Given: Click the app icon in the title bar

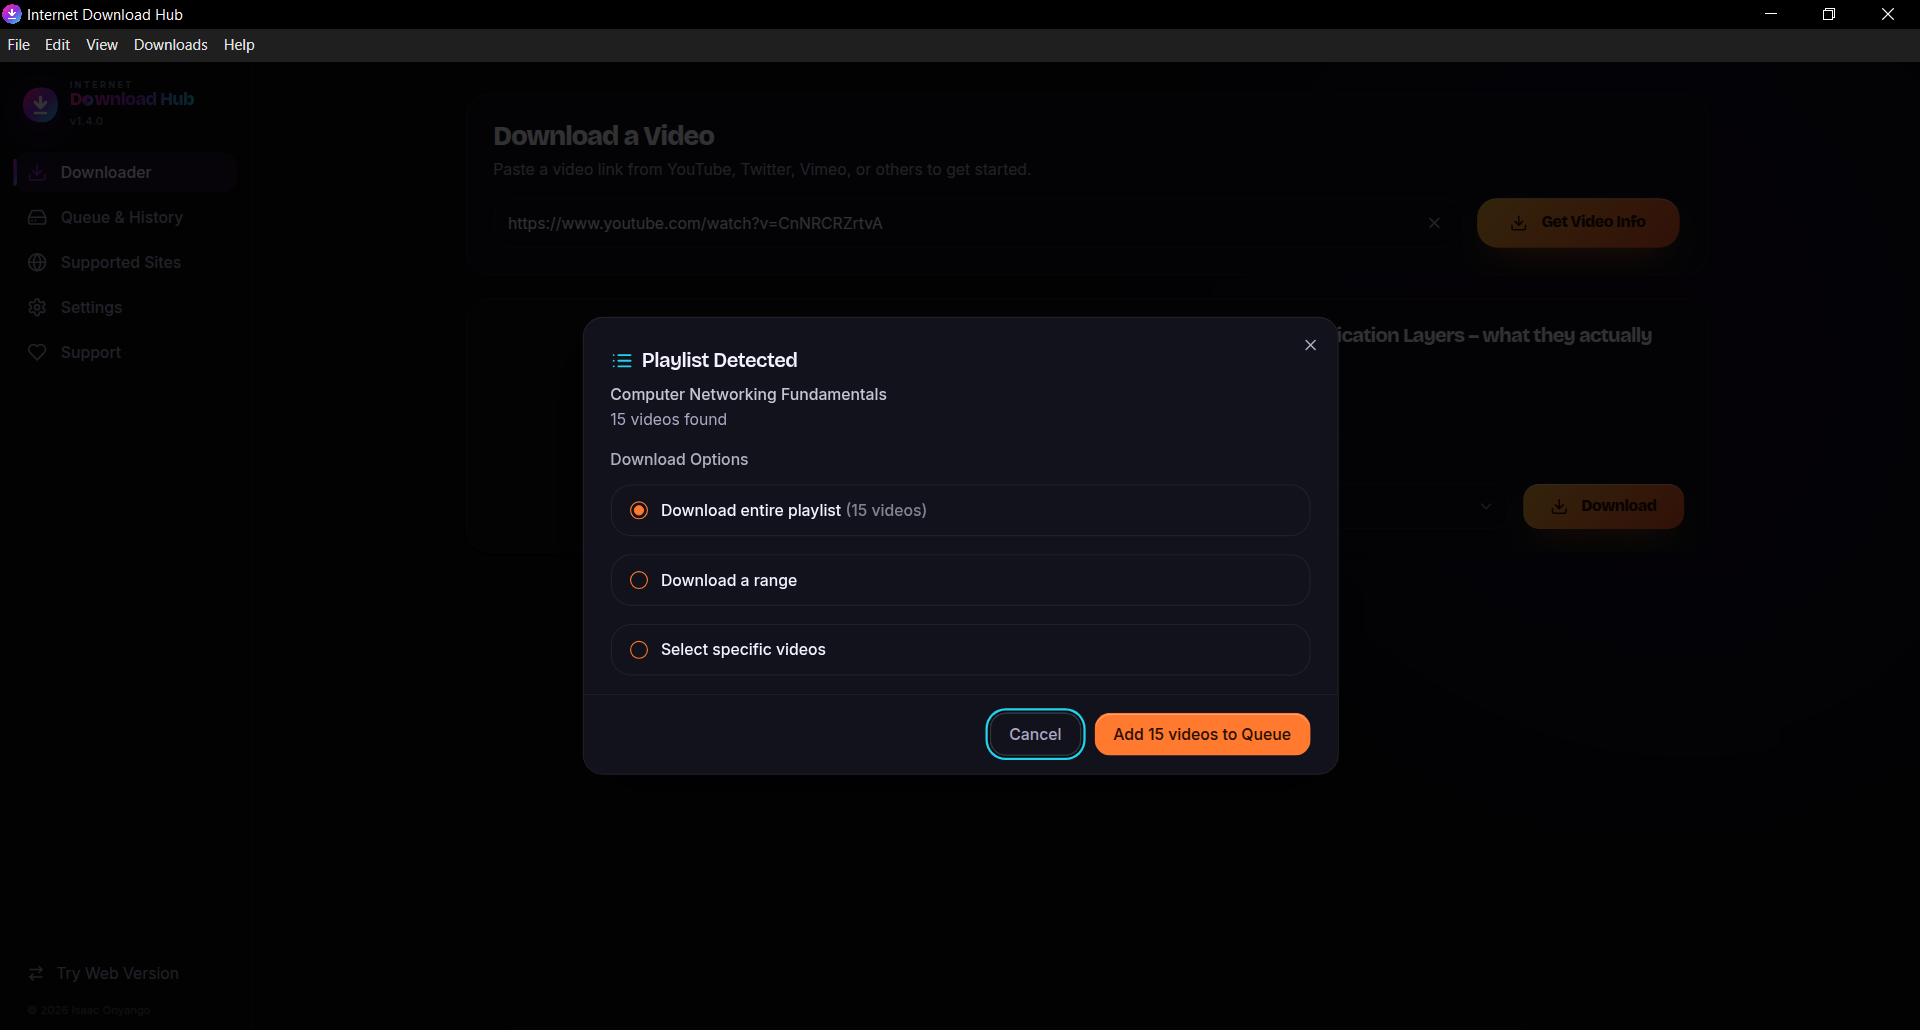Looking at the screenshot, I should pos(12,14).
